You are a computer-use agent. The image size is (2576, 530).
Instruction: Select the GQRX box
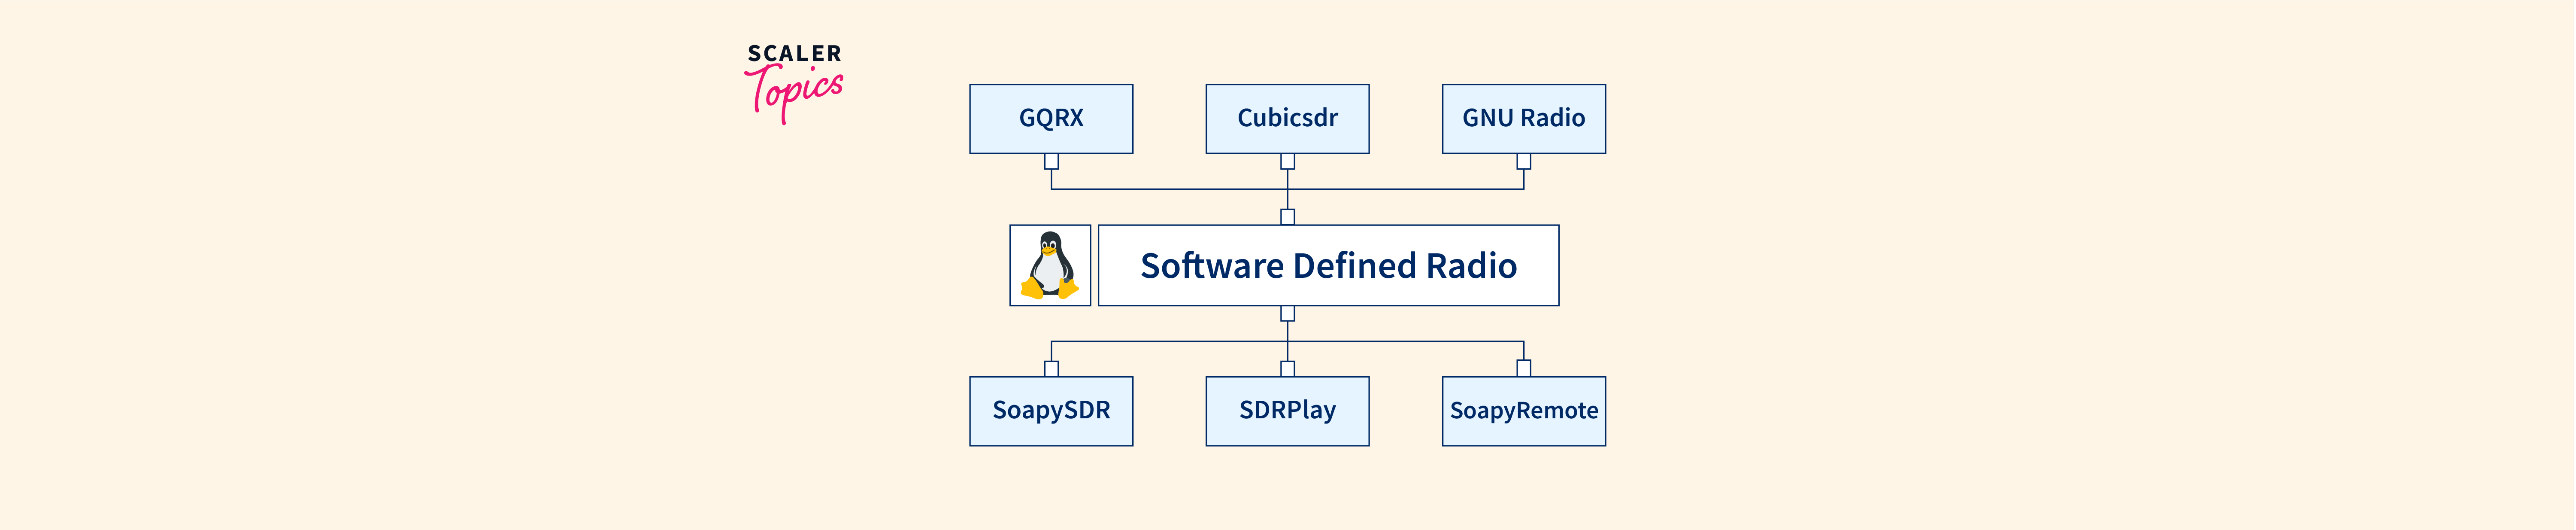(x=1051, y=119)
